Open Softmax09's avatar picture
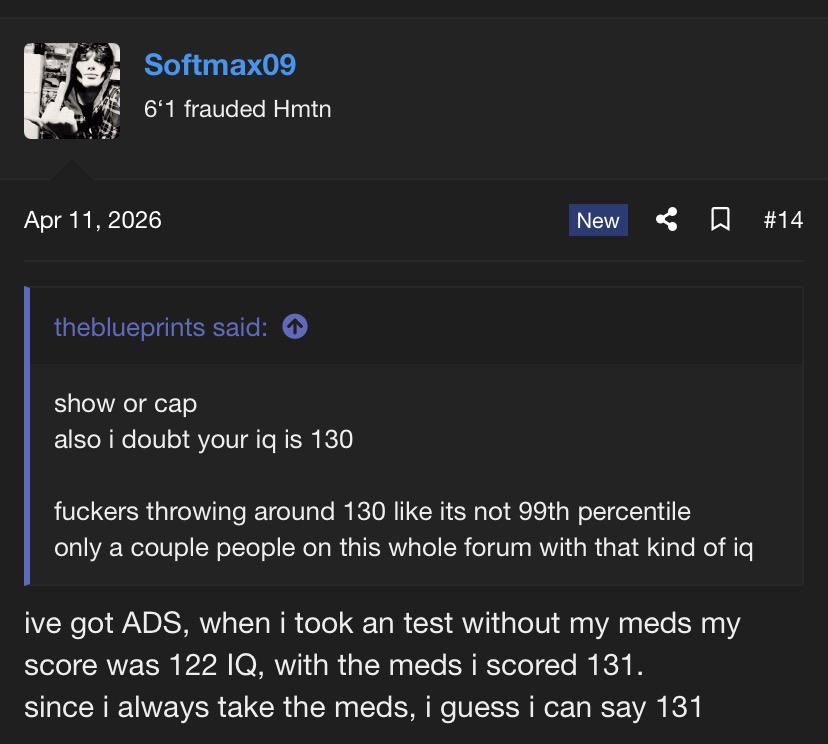The height and width of the screenshot is (744, 828). click(72, 91)
